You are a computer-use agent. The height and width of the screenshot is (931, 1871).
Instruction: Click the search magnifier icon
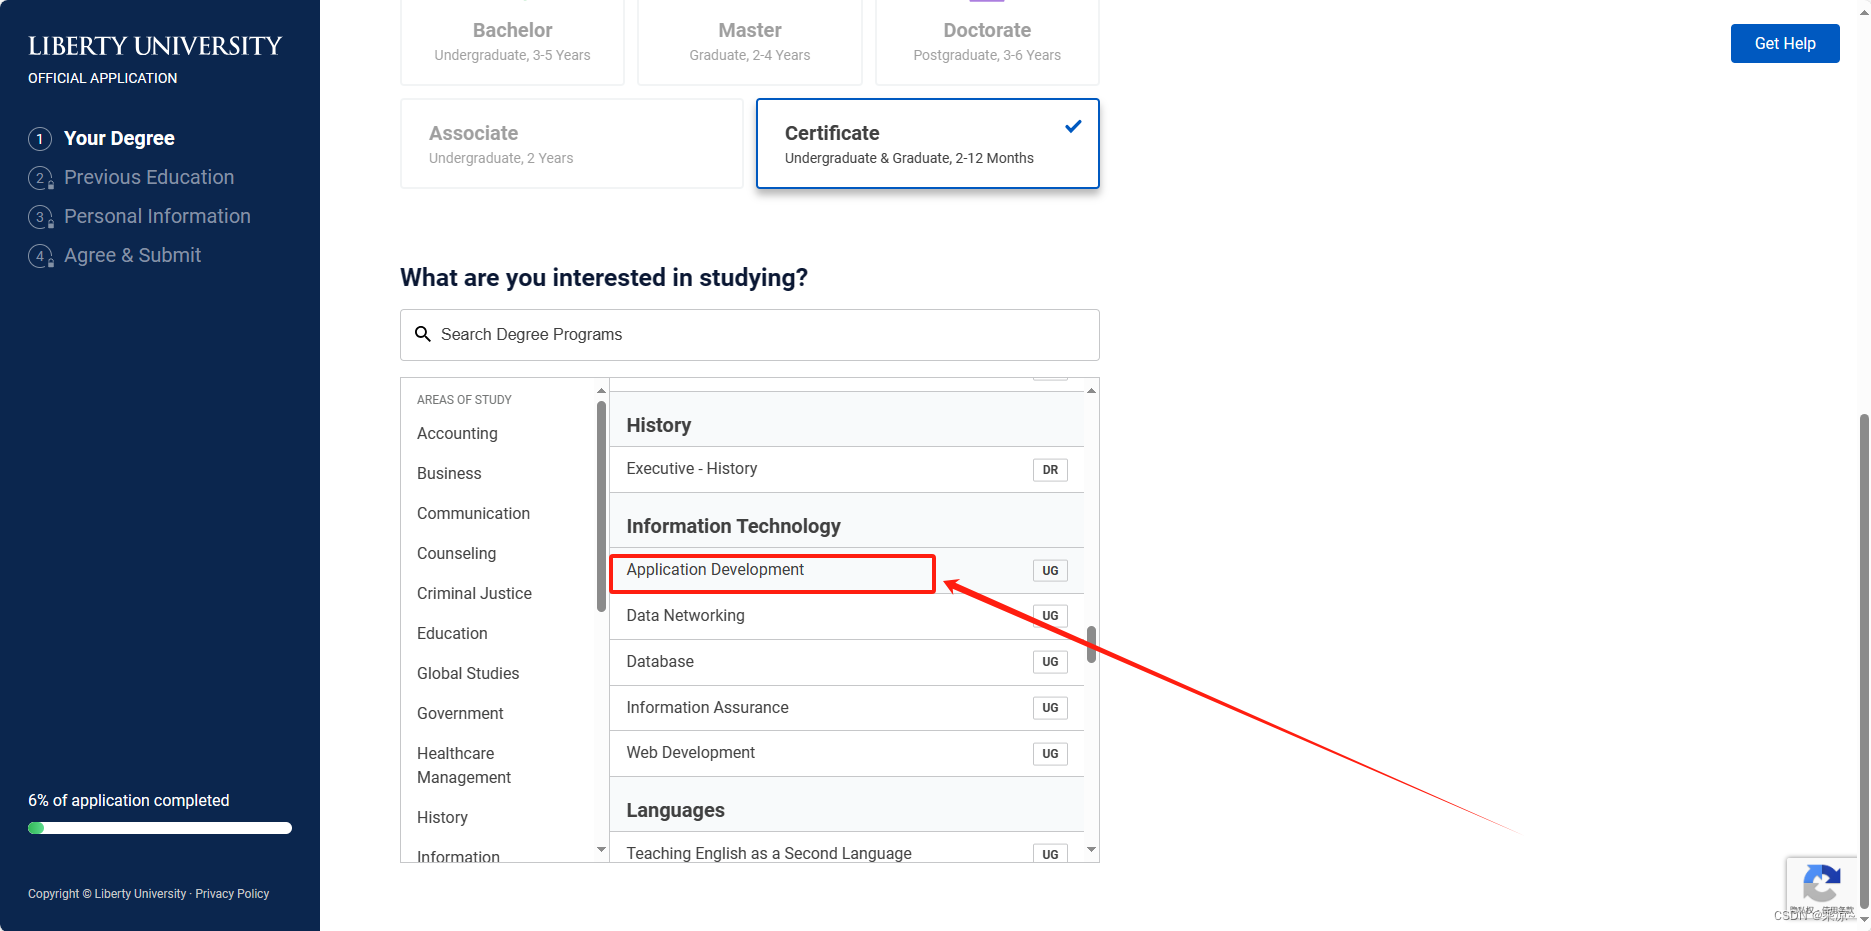tap(423, 334)
